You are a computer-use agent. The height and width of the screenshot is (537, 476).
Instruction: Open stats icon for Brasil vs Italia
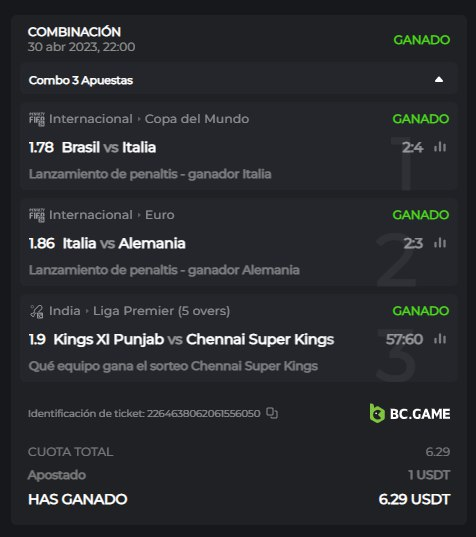tap(440, 147)
